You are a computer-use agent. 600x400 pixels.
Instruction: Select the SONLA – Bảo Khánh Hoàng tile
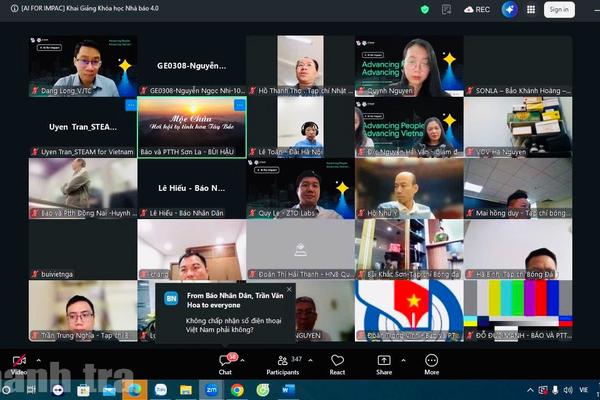518,66
